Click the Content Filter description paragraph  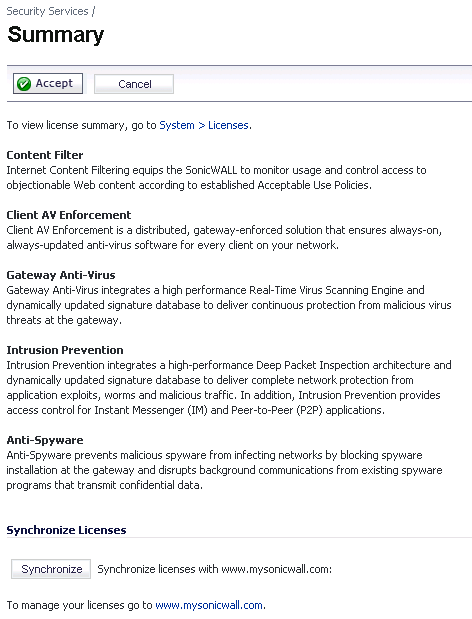tap(216, 178)
